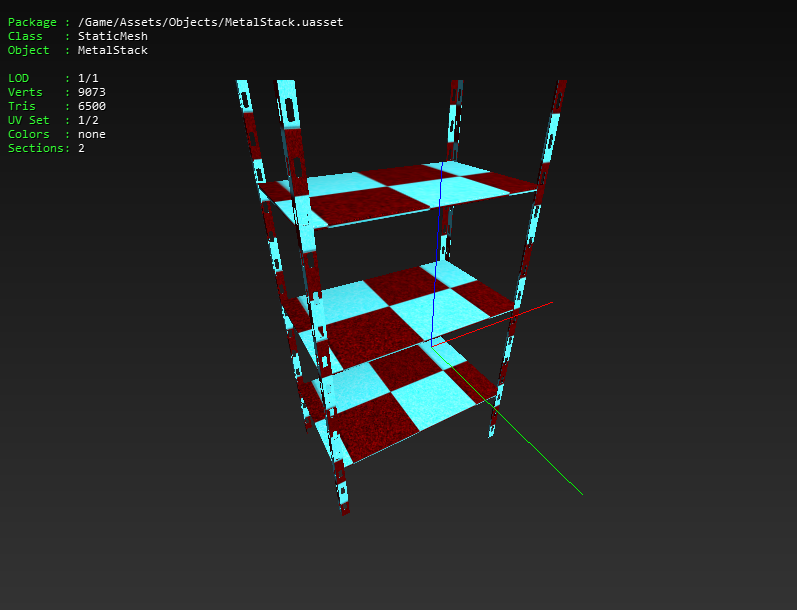Click the green LOD label
This screenshot has width=797, height=610.
coord(18,78)
